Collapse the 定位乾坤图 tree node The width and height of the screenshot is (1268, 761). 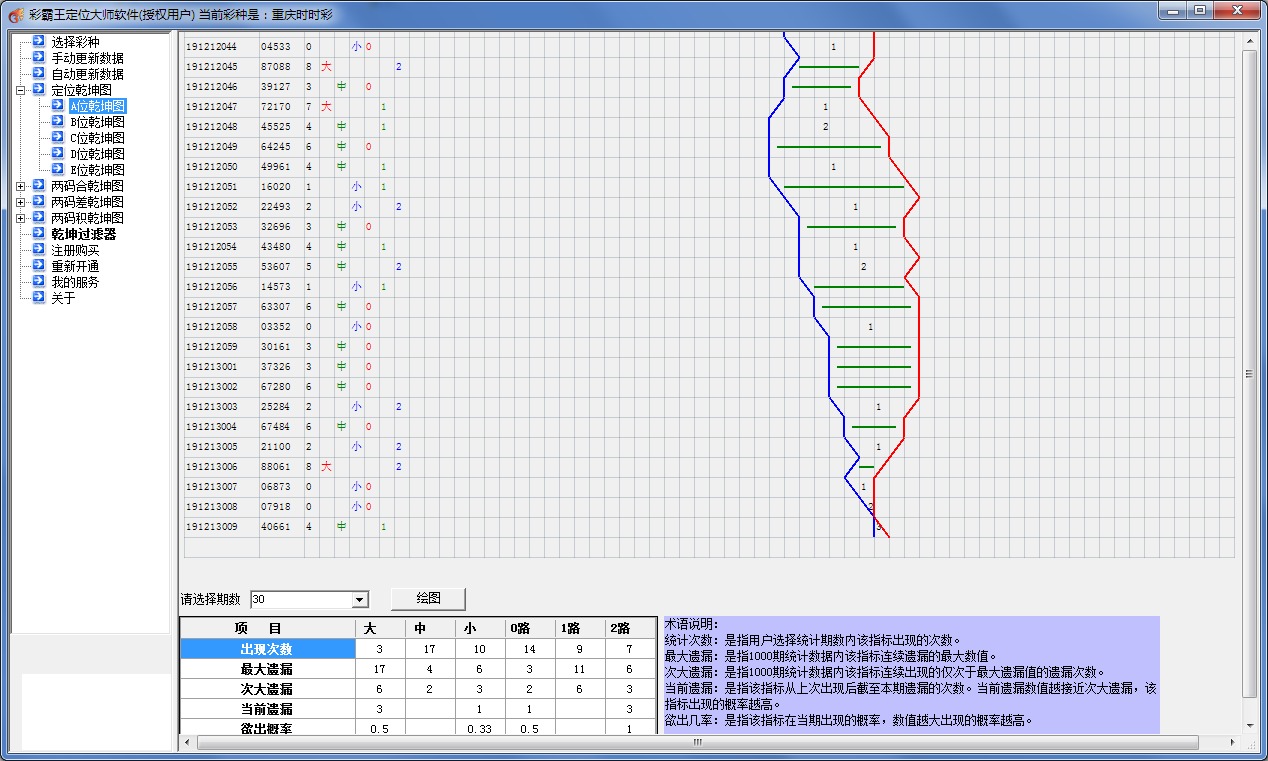21,90
